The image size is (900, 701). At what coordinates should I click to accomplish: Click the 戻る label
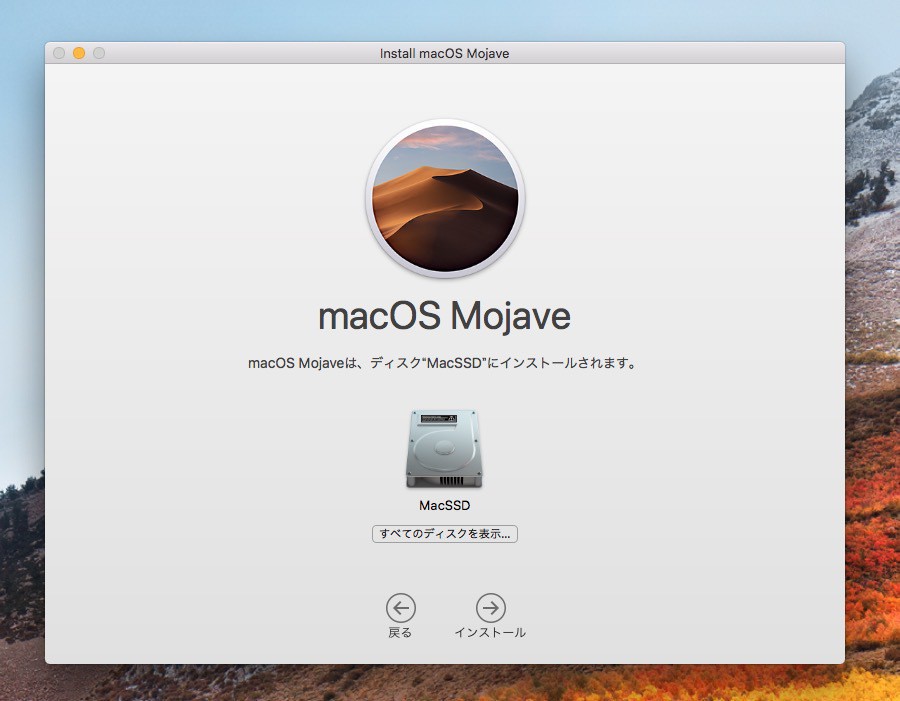pyautogui.click(x=400, y=633)
